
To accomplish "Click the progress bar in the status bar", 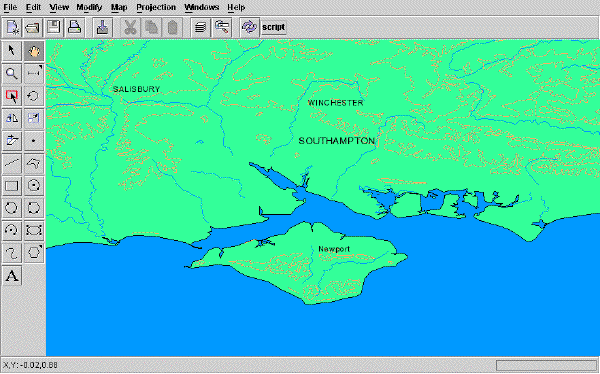I will (x=546, y=365).
